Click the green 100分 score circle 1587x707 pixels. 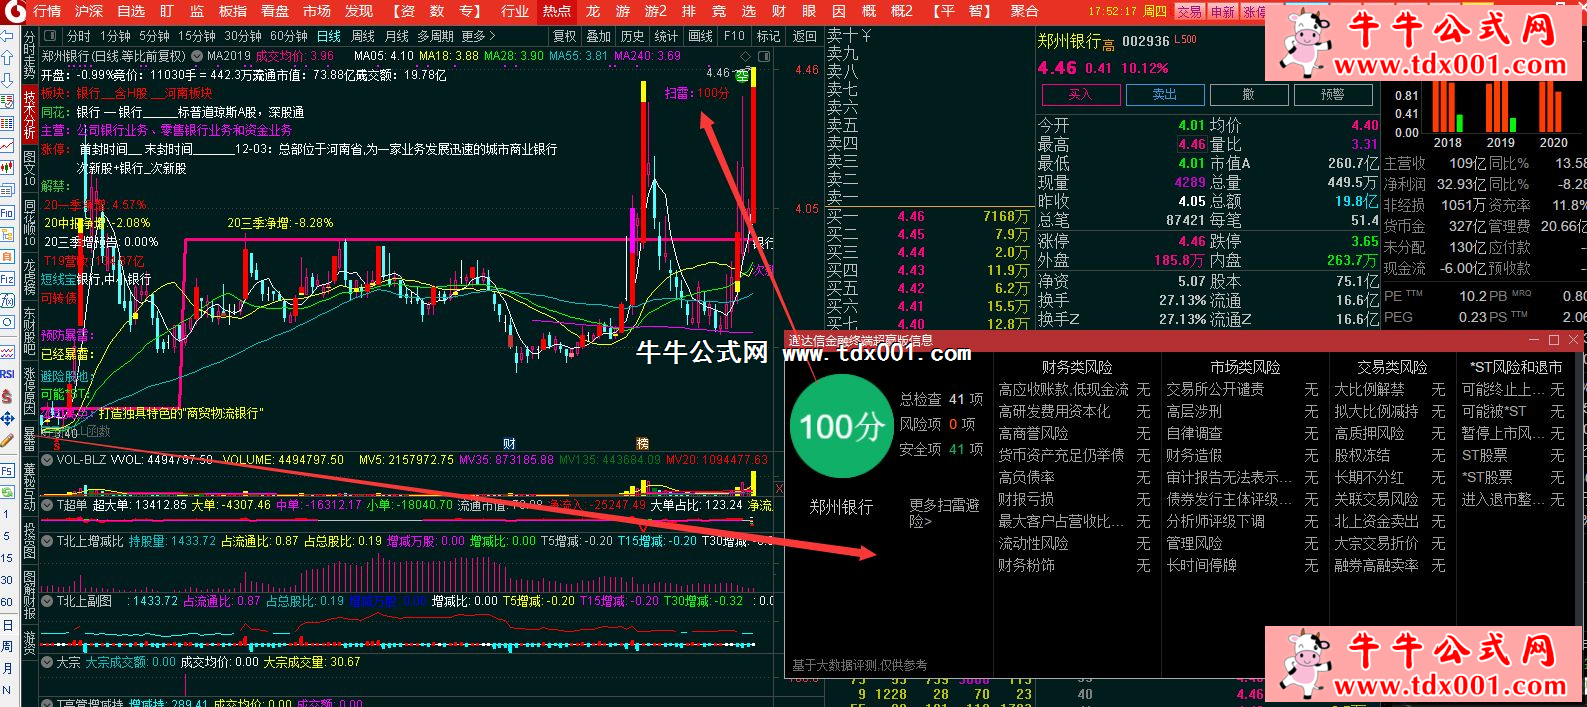[839, 427]
